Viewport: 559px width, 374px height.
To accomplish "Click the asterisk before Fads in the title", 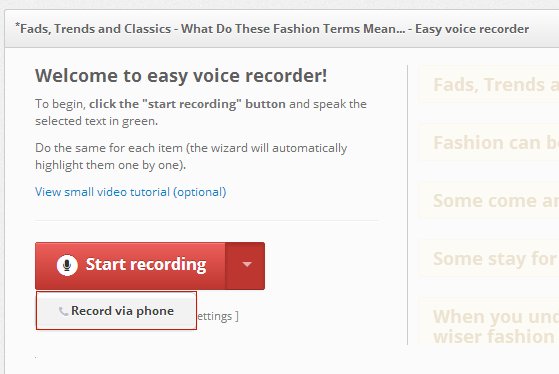I will (x=17, y=25).
